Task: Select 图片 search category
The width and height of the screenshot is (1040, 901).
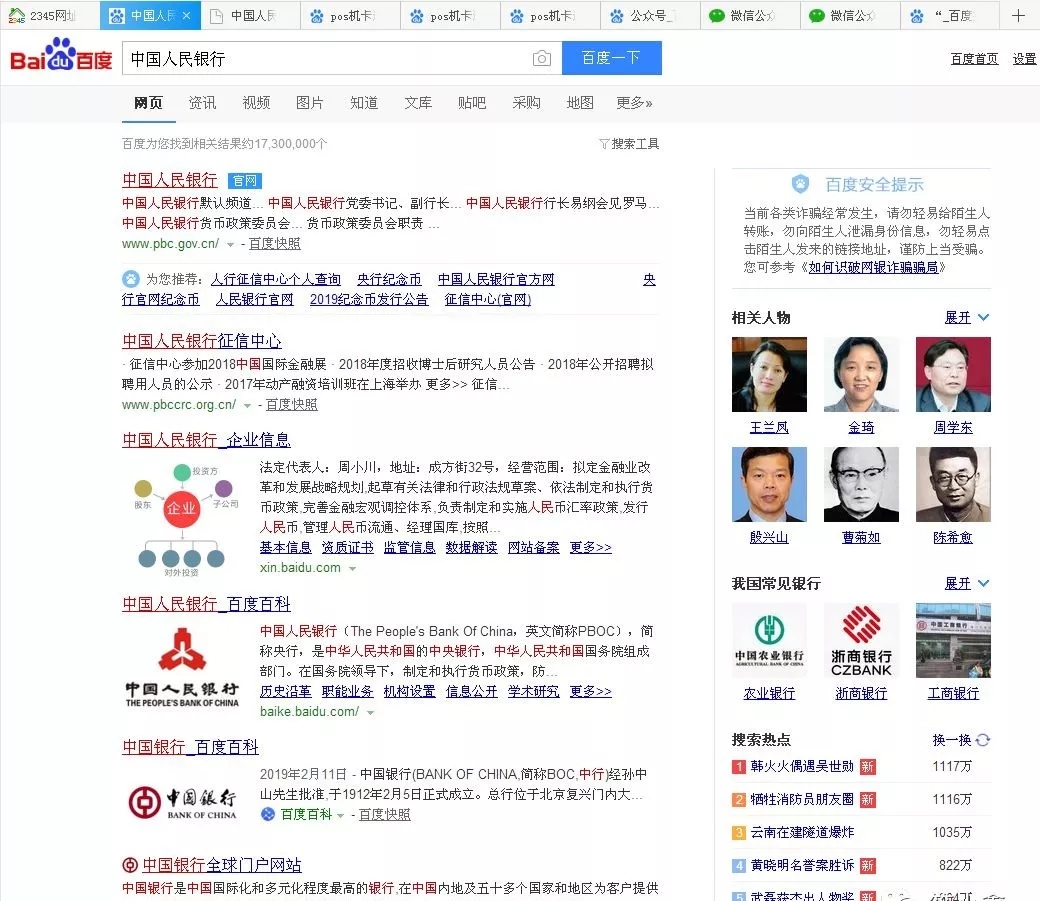Action: pos(310,103)
